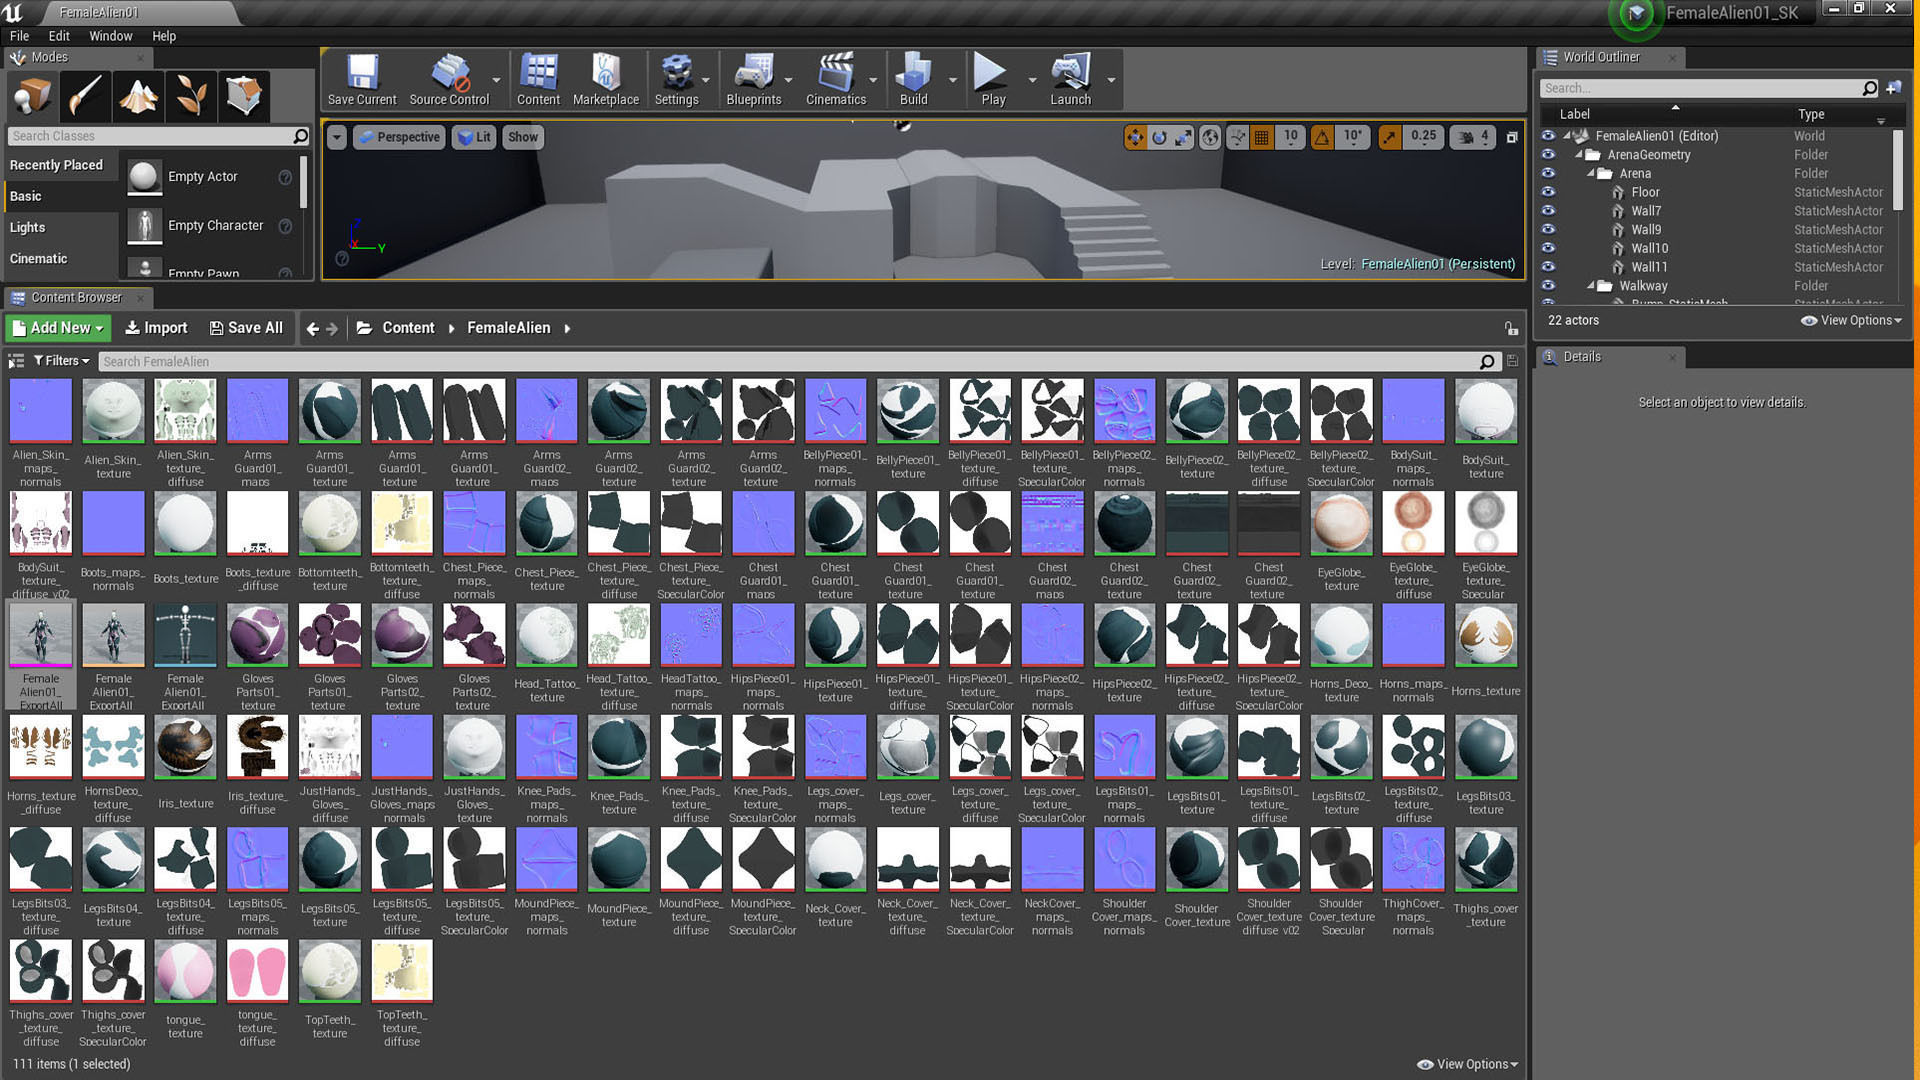Viewport: 1920px width, 1080px height.
Task: Toggle the Content Browser sources panel icon
Action: [16, 361]
